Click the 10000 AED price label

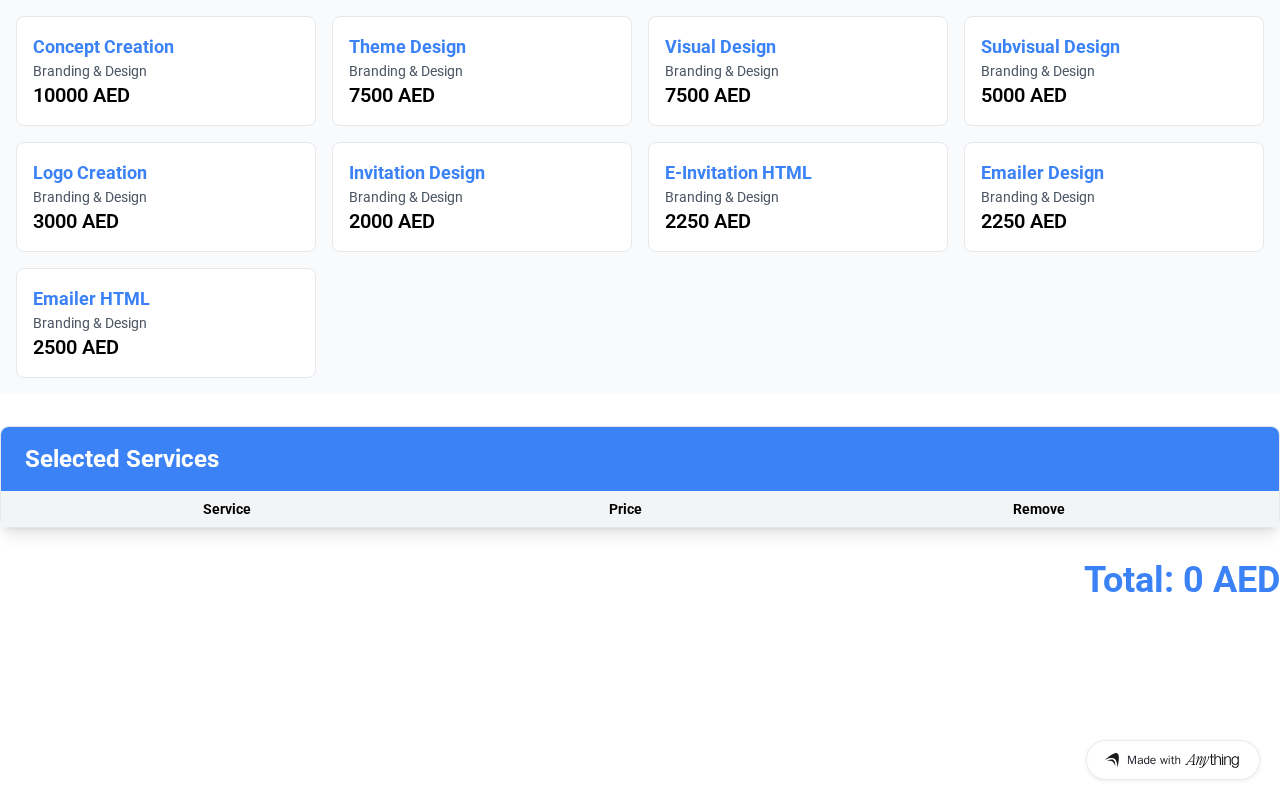[81, 96]
